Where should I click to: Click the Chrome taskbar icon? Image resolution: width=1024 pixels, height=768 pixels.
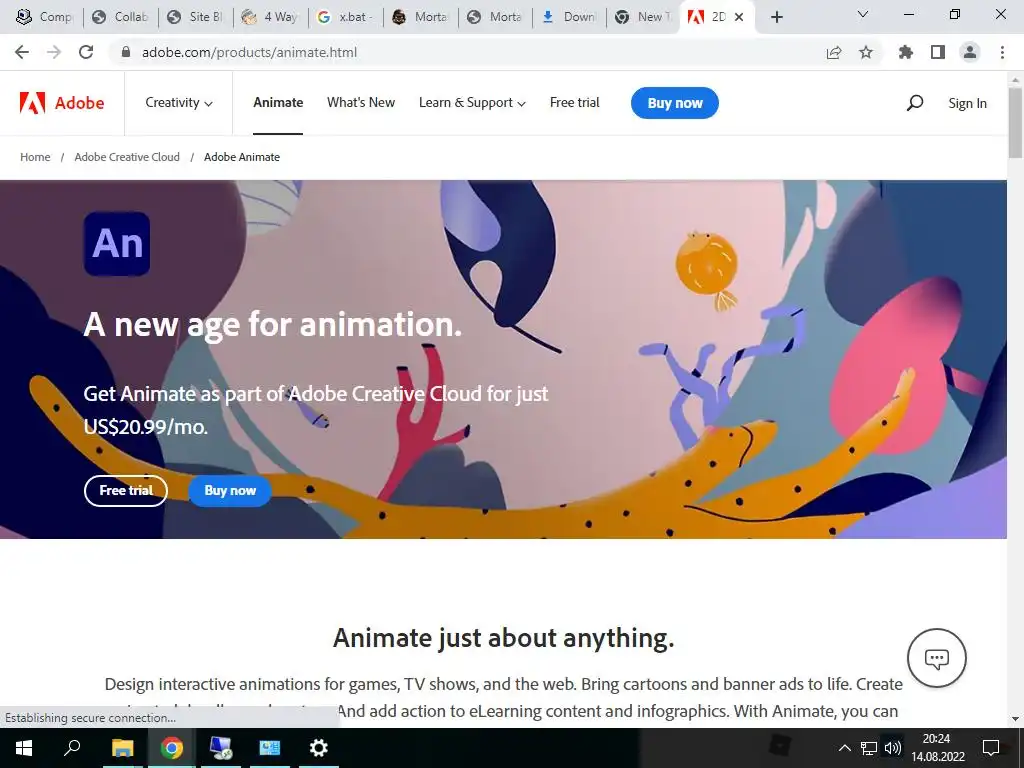coord(172,748)
